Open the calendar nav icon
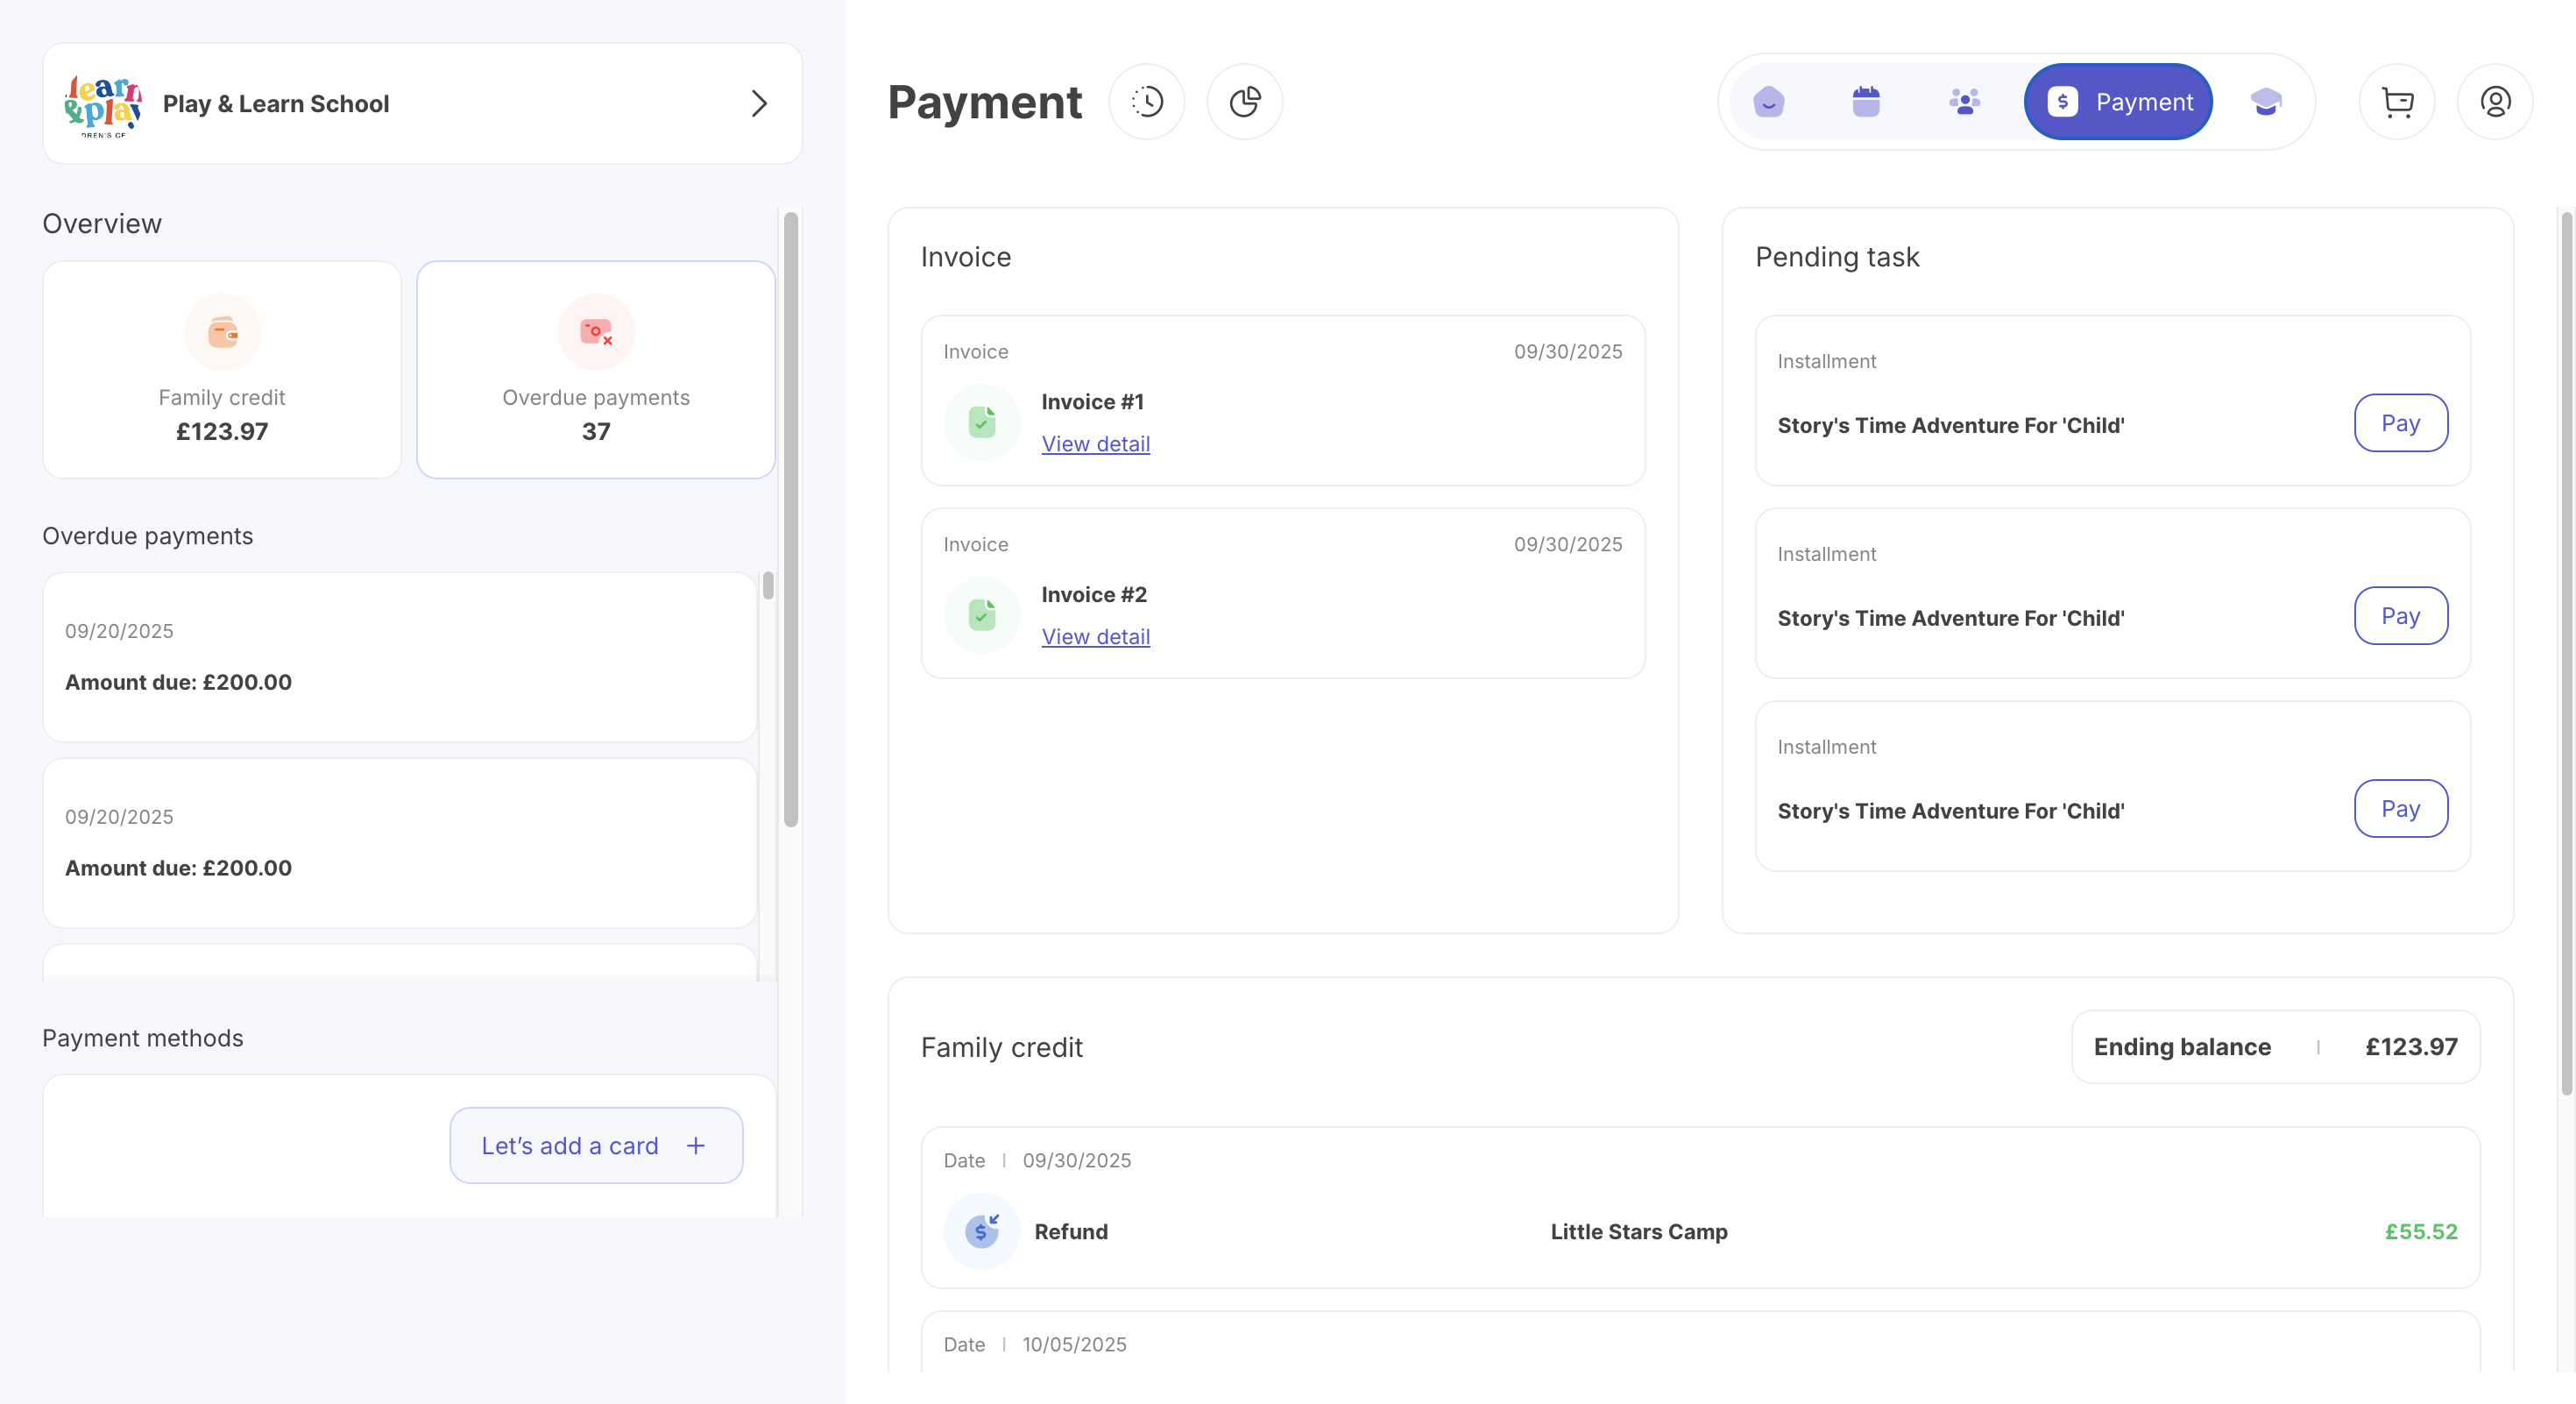The width and height of the screenshot is (2576, 1404). click(x=1865, y=102)
